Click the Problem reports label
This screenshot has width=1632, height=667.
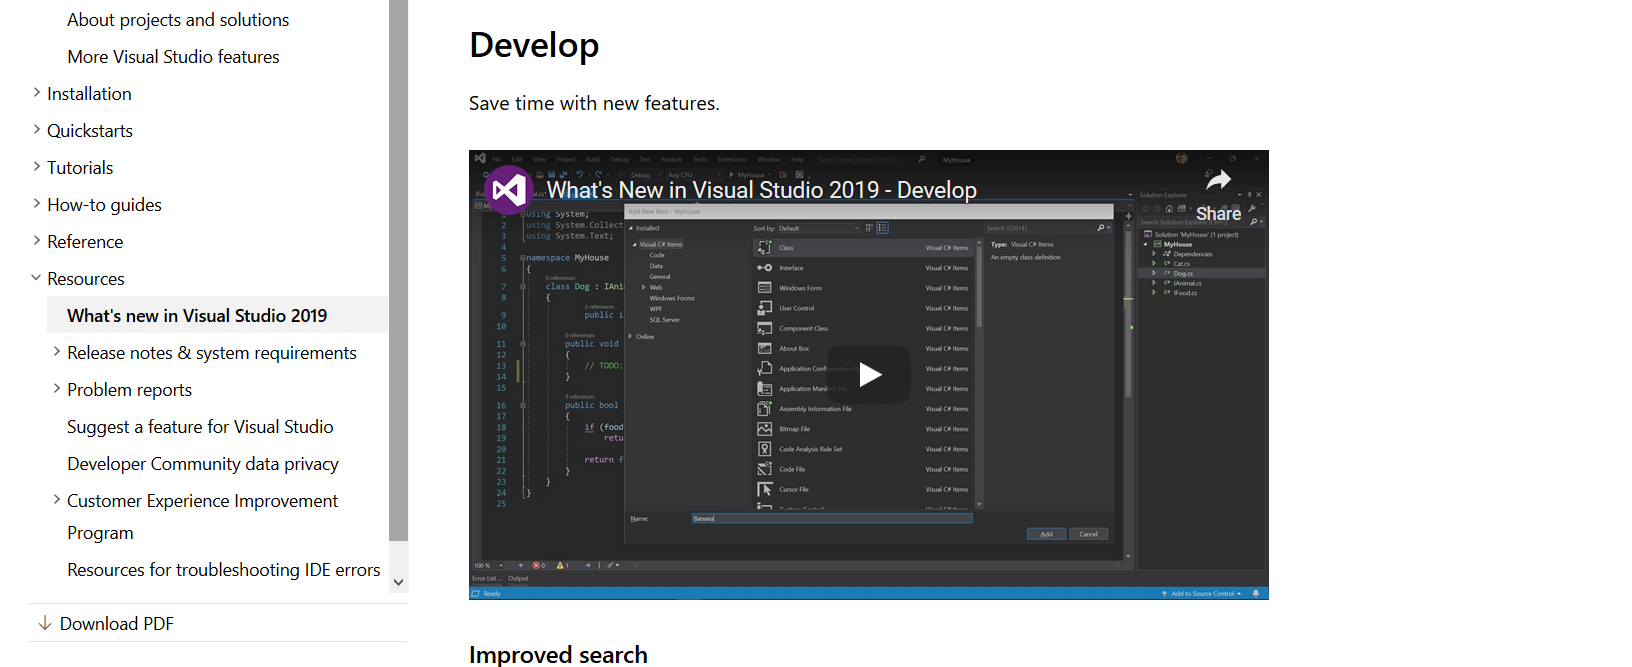[129, 390]
